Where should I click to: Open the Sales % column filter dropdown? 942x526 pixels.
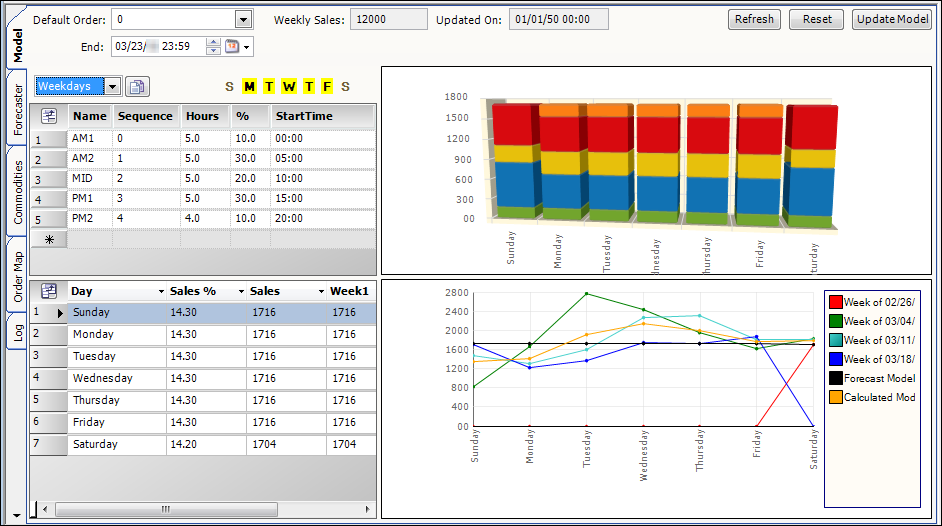pyautogui.click(x=241, y=291)
